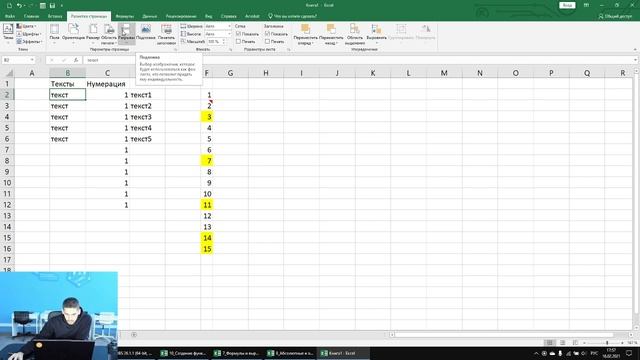Click the zoom slider in status bar

pos(607,342)
